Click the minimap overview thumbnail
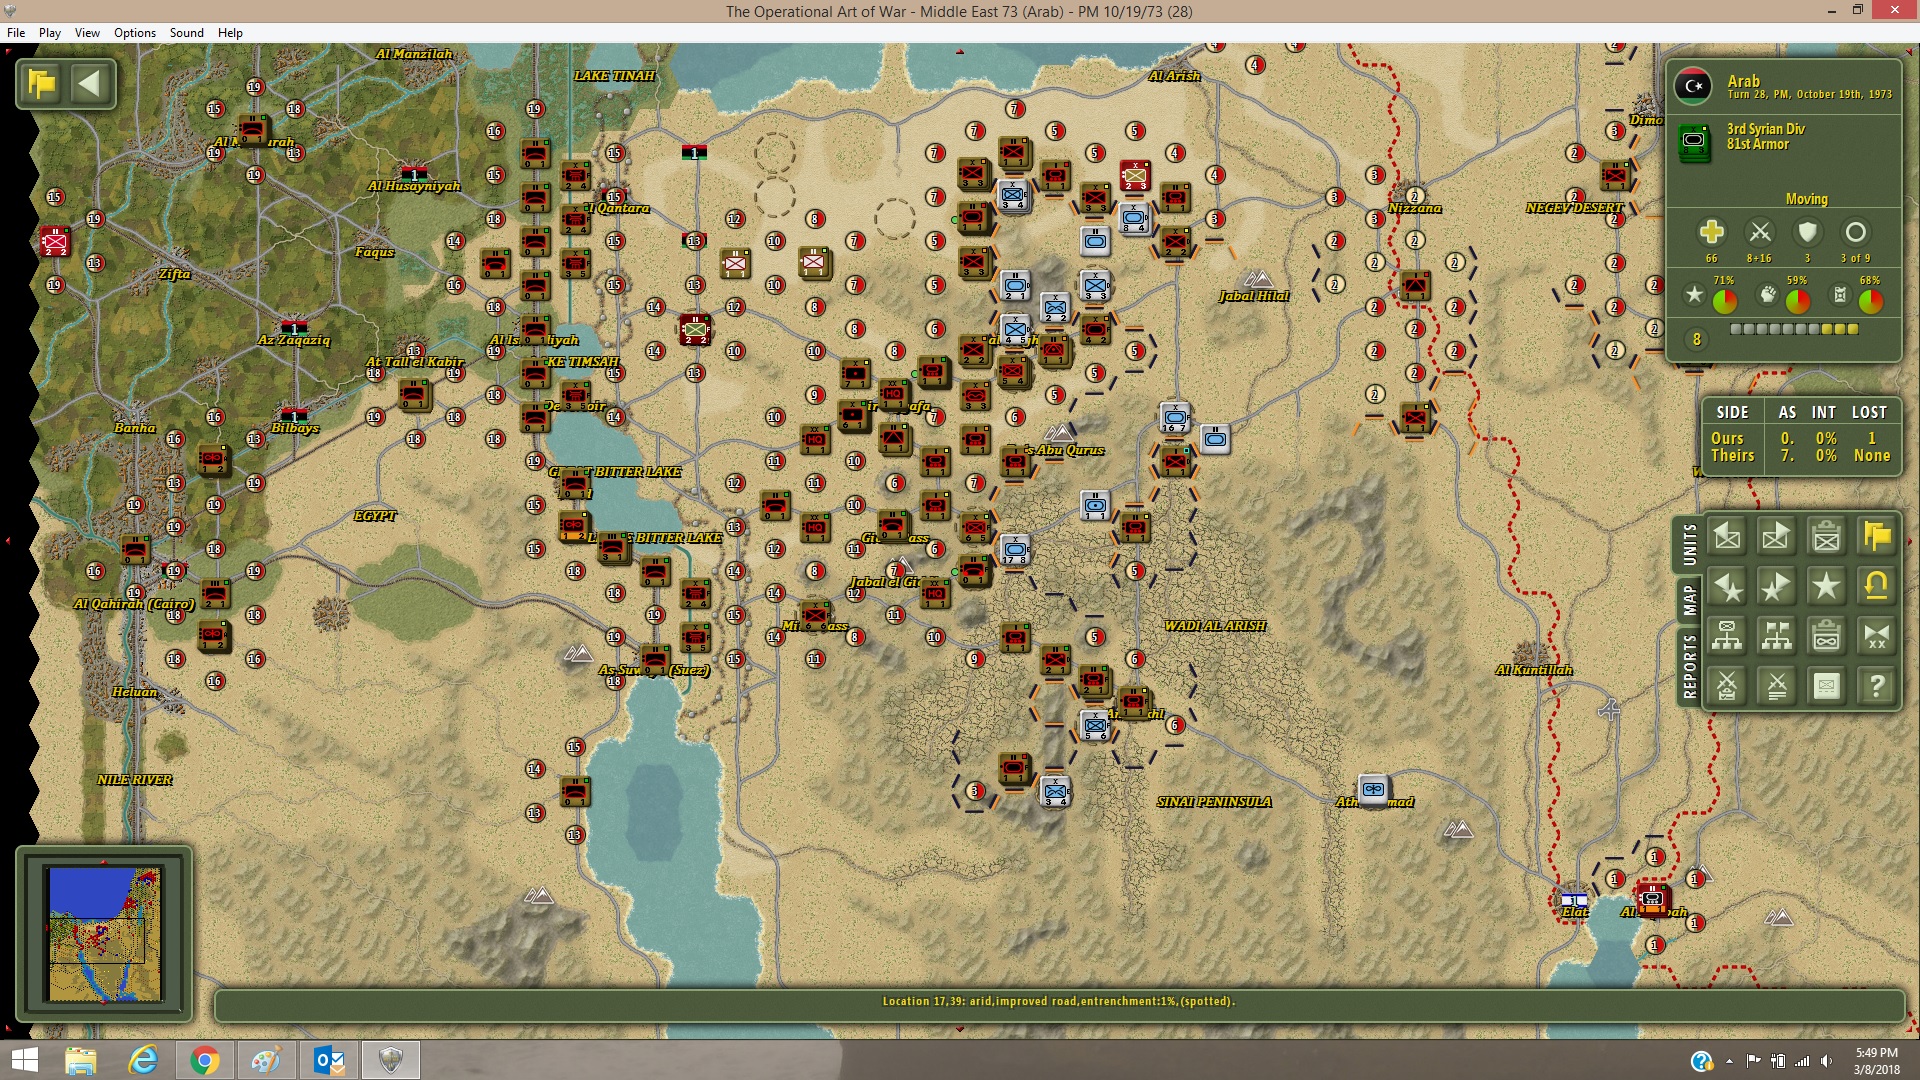The width and height of the screenshot is (1920, 1080). point(104,933)
